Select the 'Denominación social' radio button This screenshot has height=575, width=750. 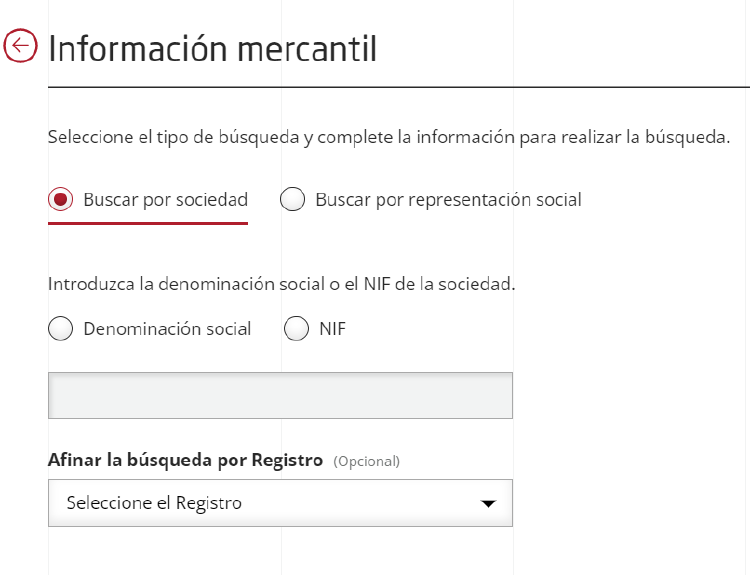point(61,329)
